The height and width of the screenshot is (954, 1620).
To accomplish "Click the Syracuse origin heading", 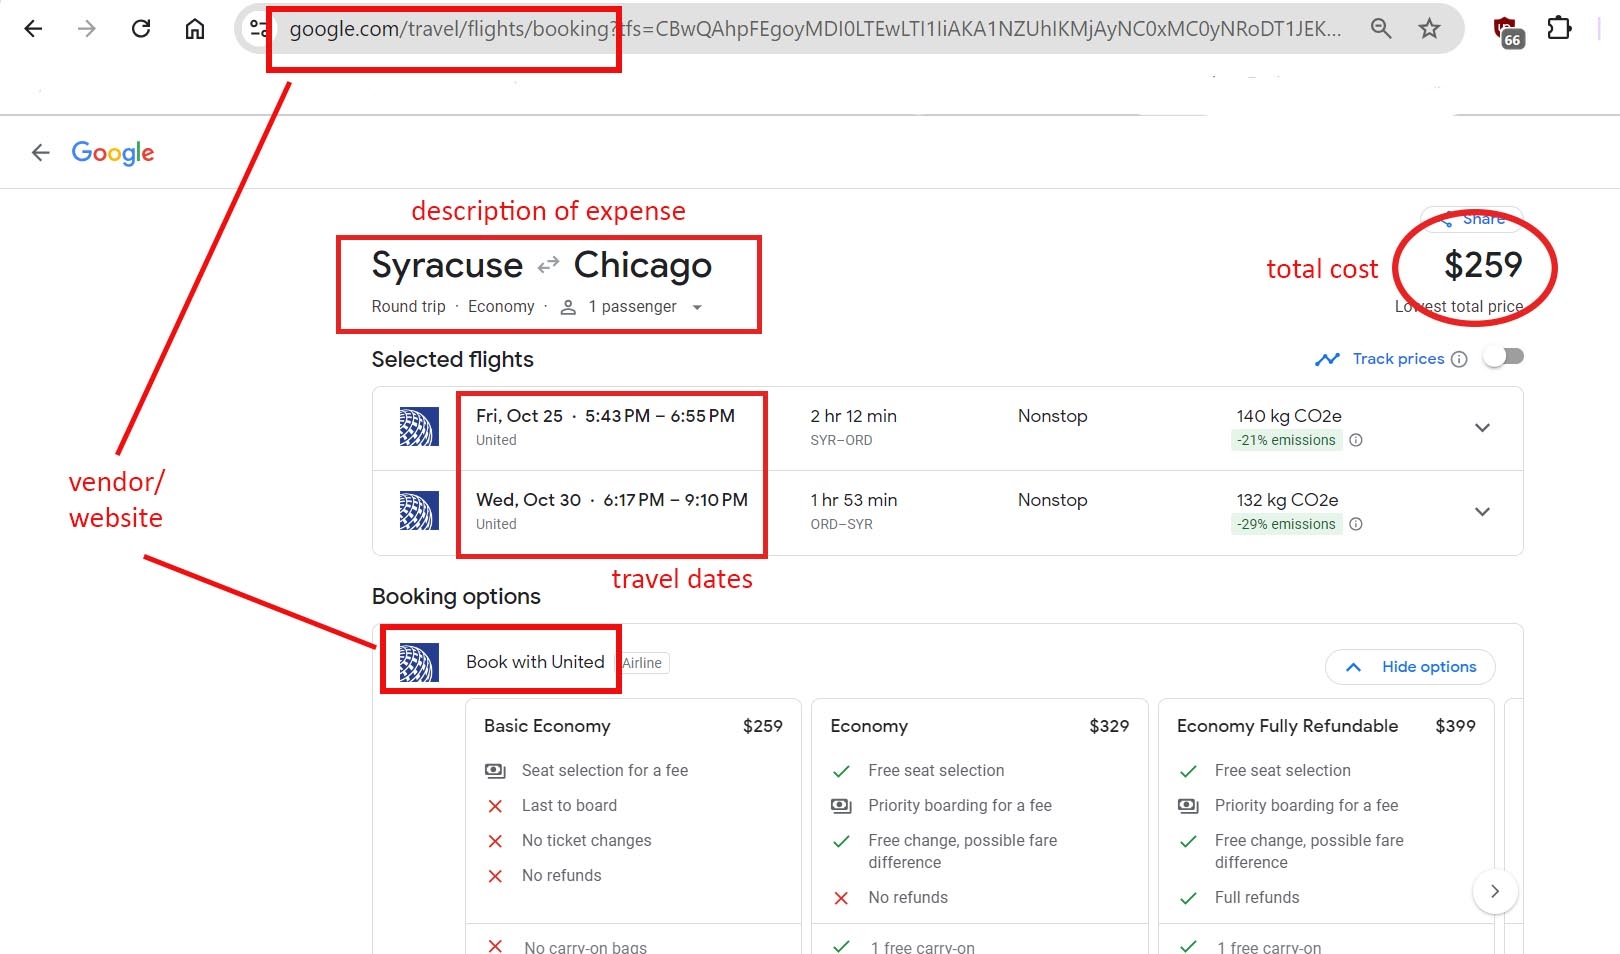I will pos(447,265).
